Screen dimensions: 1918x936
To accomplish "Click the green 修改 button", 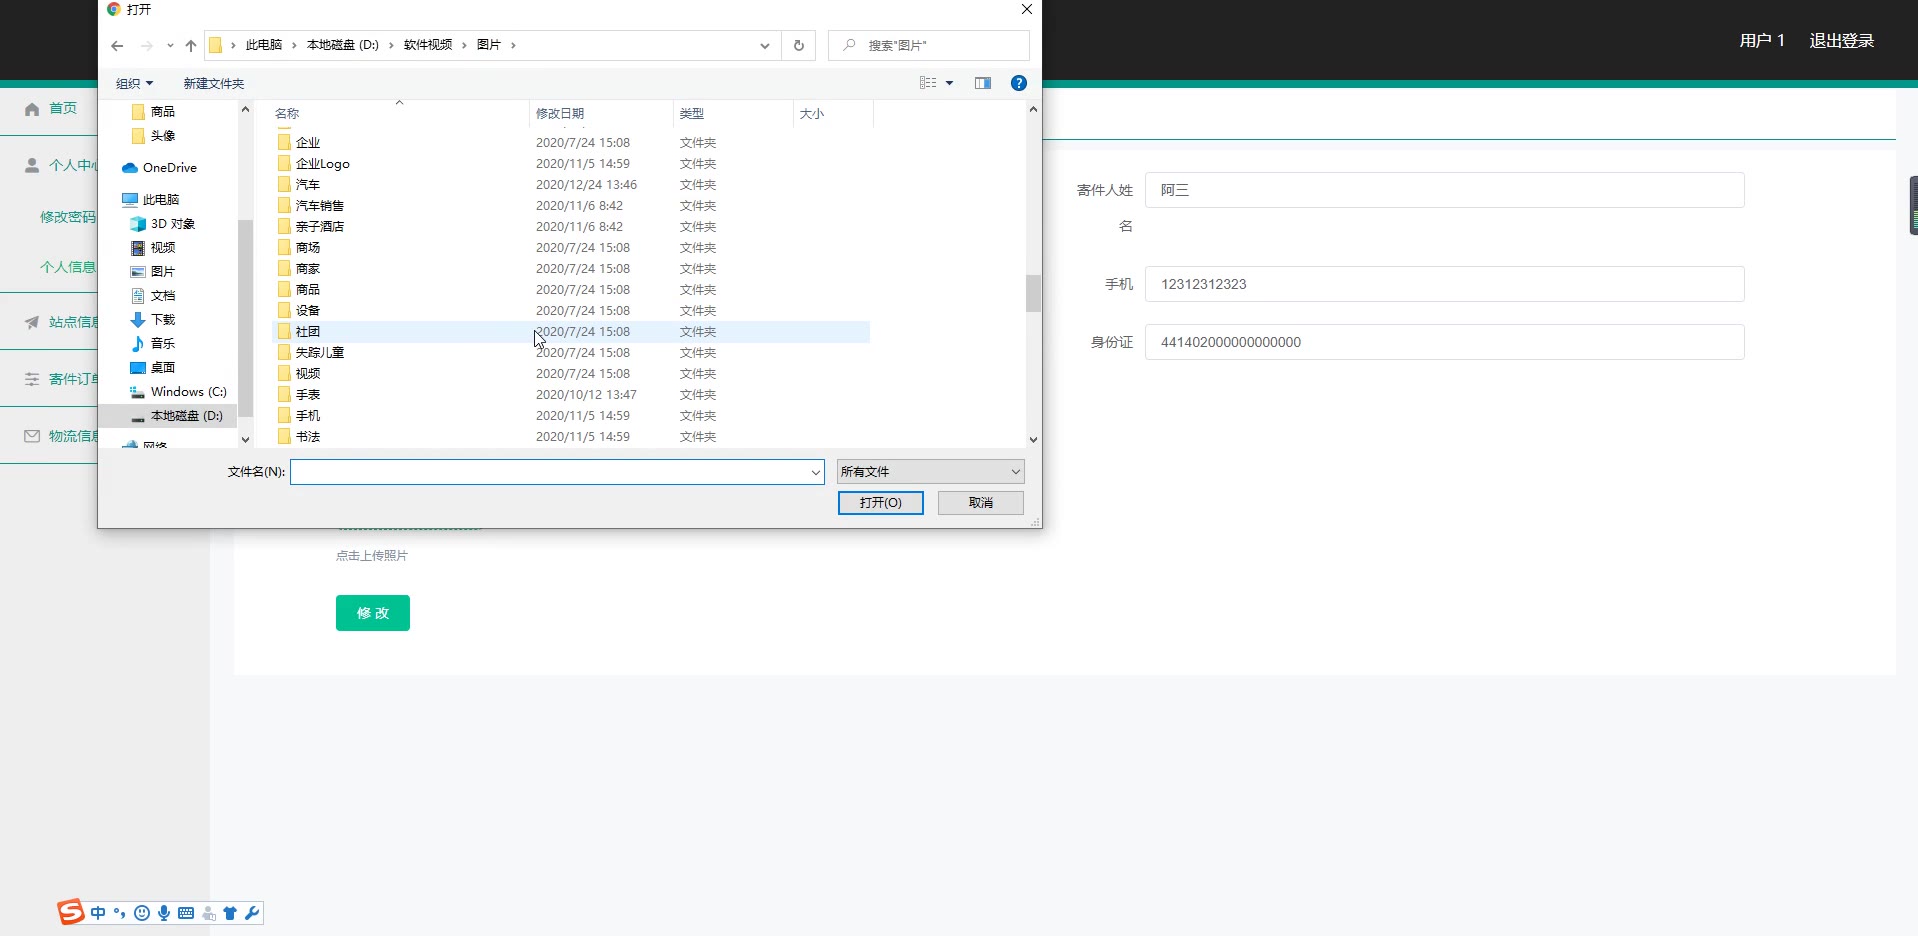I will pyautogui.click(x=373, y=613).
